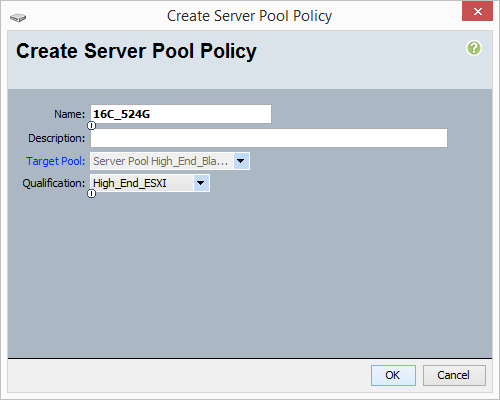Confirm the policy with the OK button
The height and width of the screenshot is (400, 500).
[x=393, y=375]
